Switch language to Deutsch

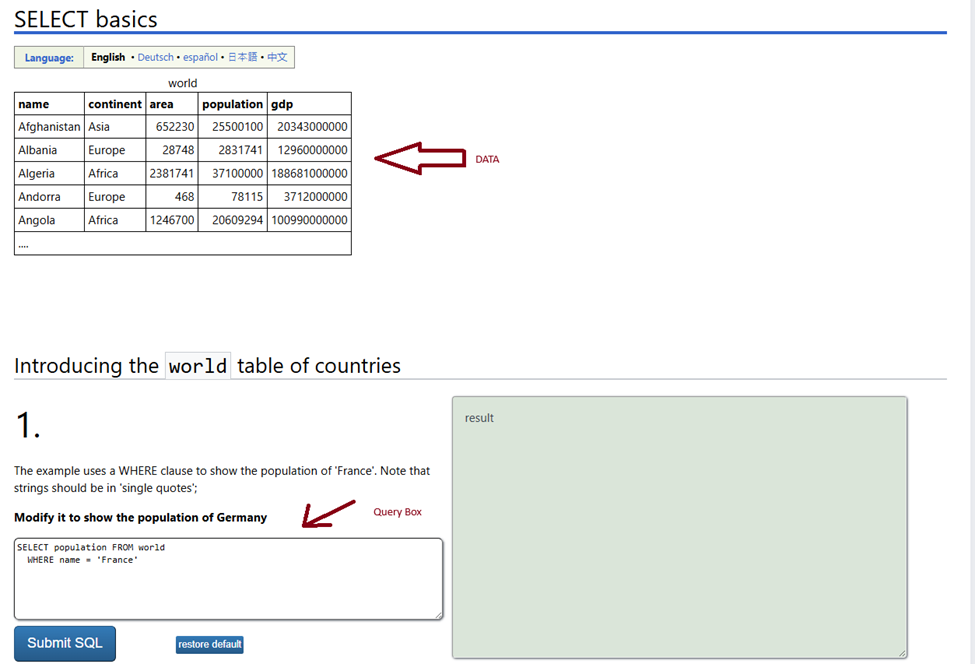pos(155,58)
